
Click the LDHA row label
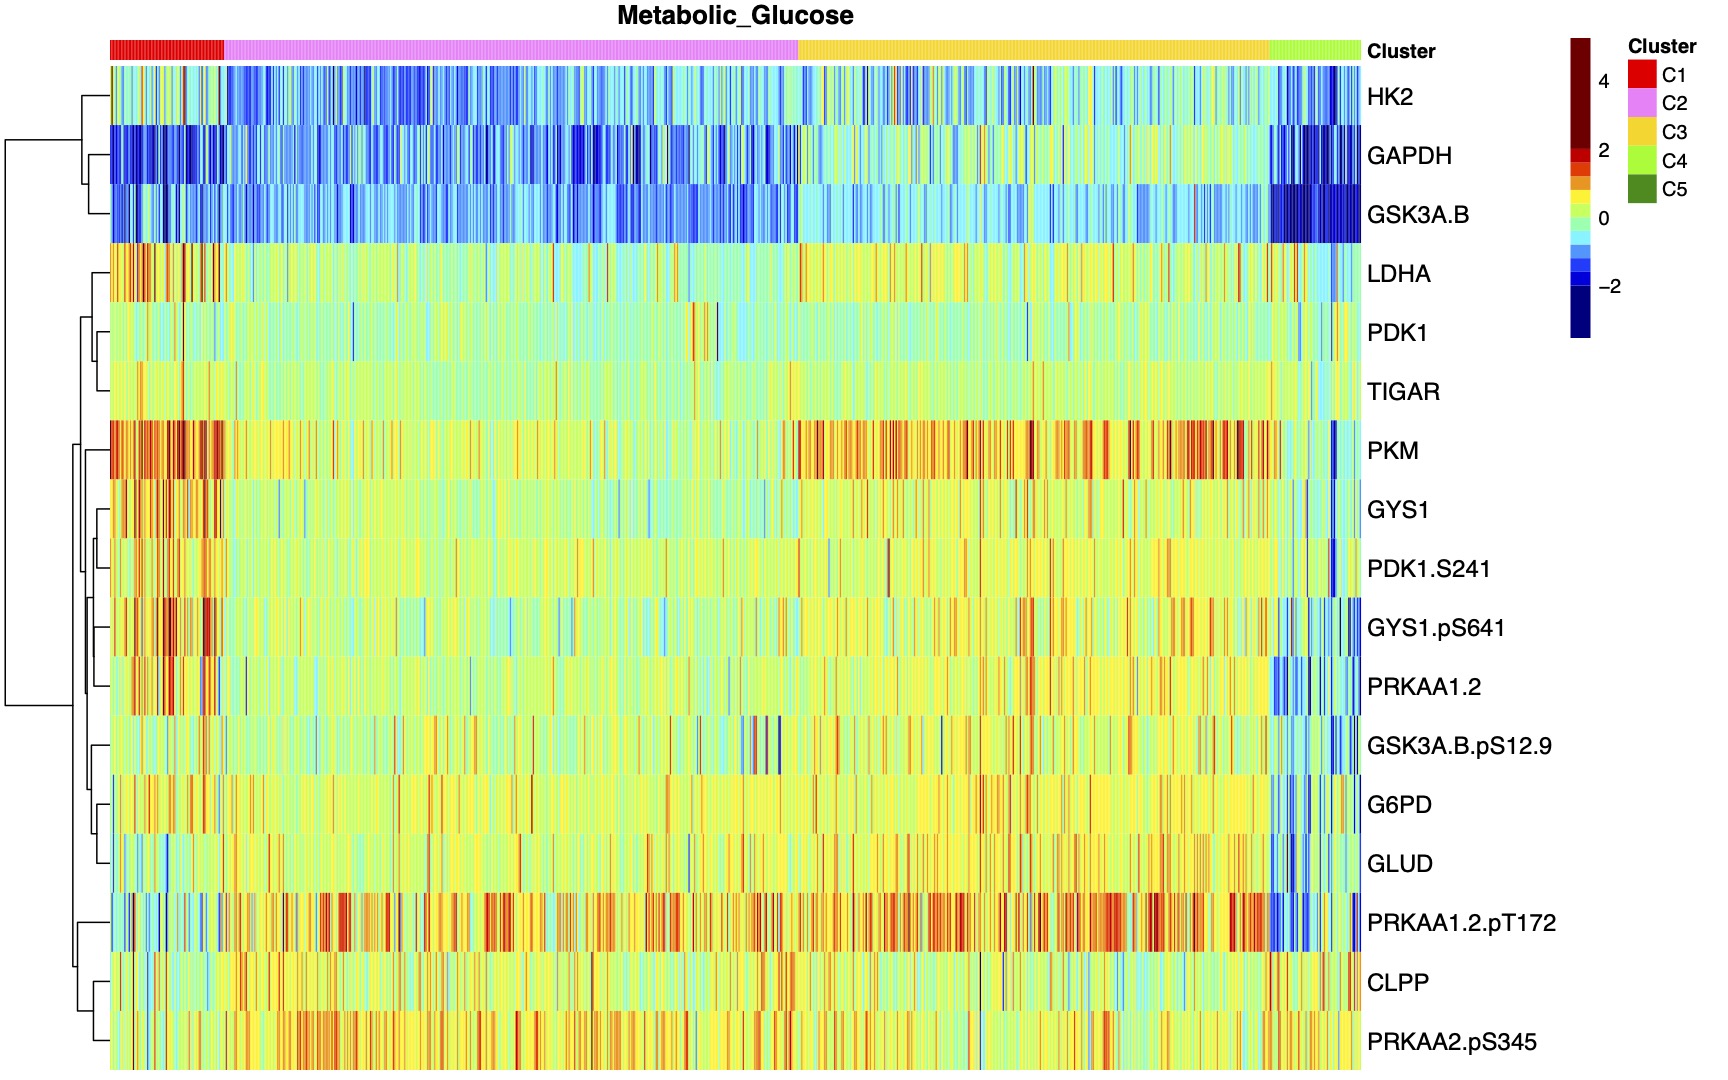[x=1399, y=274]
